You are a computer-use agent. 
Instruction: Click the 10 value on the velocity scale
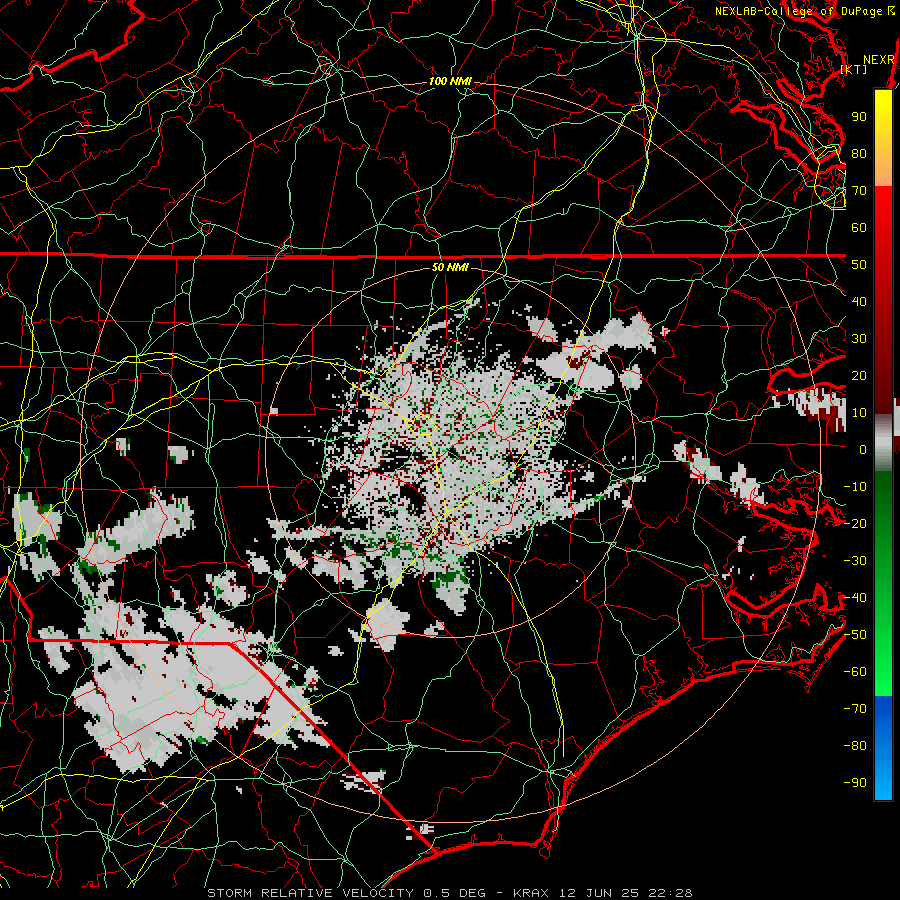[859, 413]
